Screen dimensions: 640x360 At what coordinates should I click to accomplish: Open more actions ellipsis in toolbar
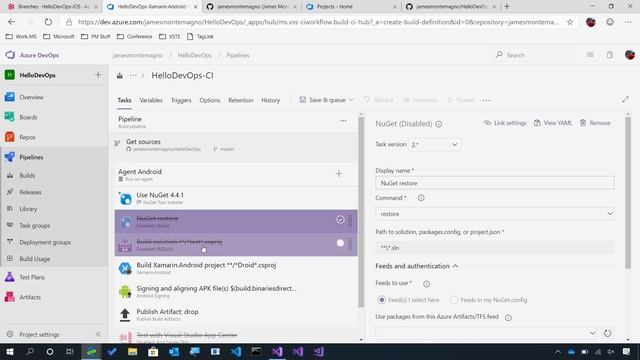click(x=486, y=100)
